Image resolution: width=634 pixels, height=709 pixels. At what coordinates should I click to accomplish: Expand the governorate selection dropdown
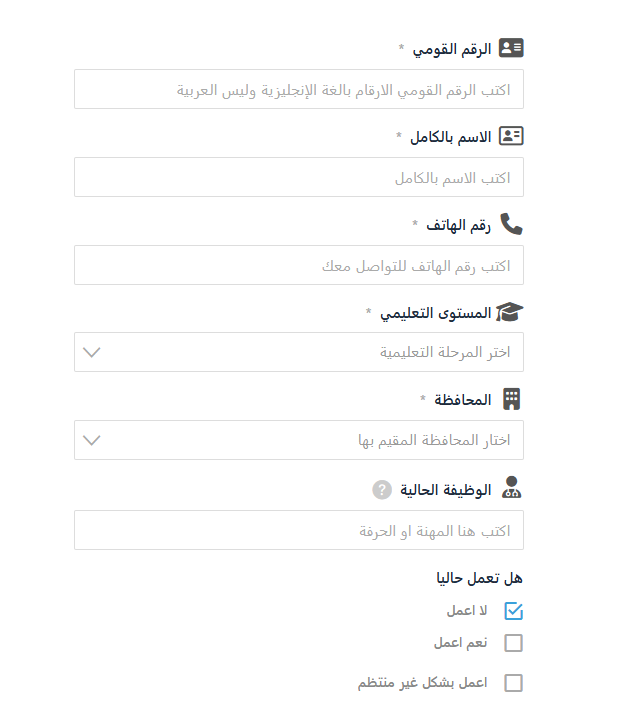[x=298, y=440]
